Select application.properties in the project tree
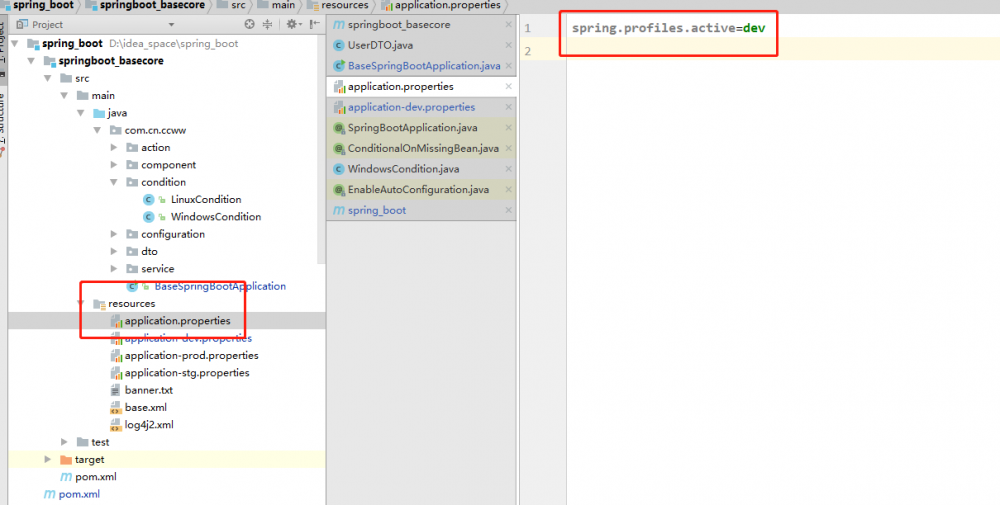The height and width of the screenshot is (505, 1000). (x=177, y=321)
